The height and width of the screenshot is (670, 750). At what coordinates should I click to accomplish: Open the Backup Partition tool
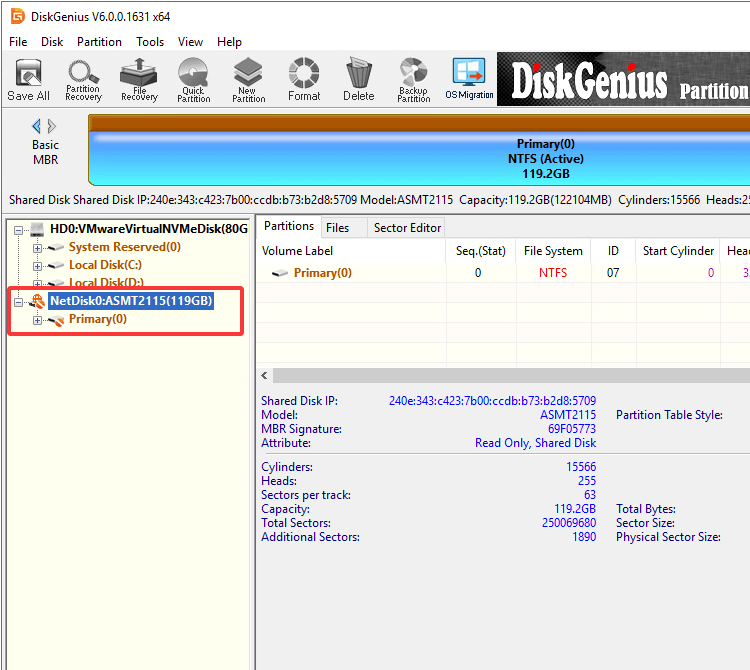(x=413, y=79)
